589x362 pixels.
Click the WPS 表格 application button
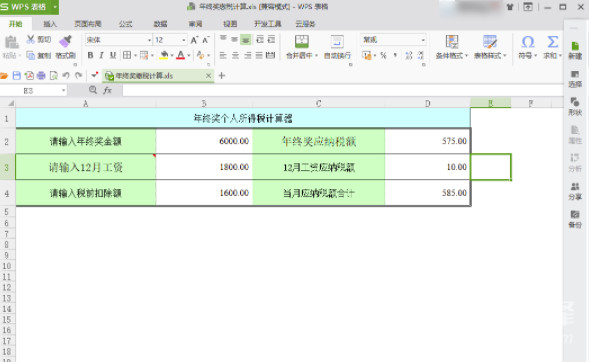coord(29,7)
